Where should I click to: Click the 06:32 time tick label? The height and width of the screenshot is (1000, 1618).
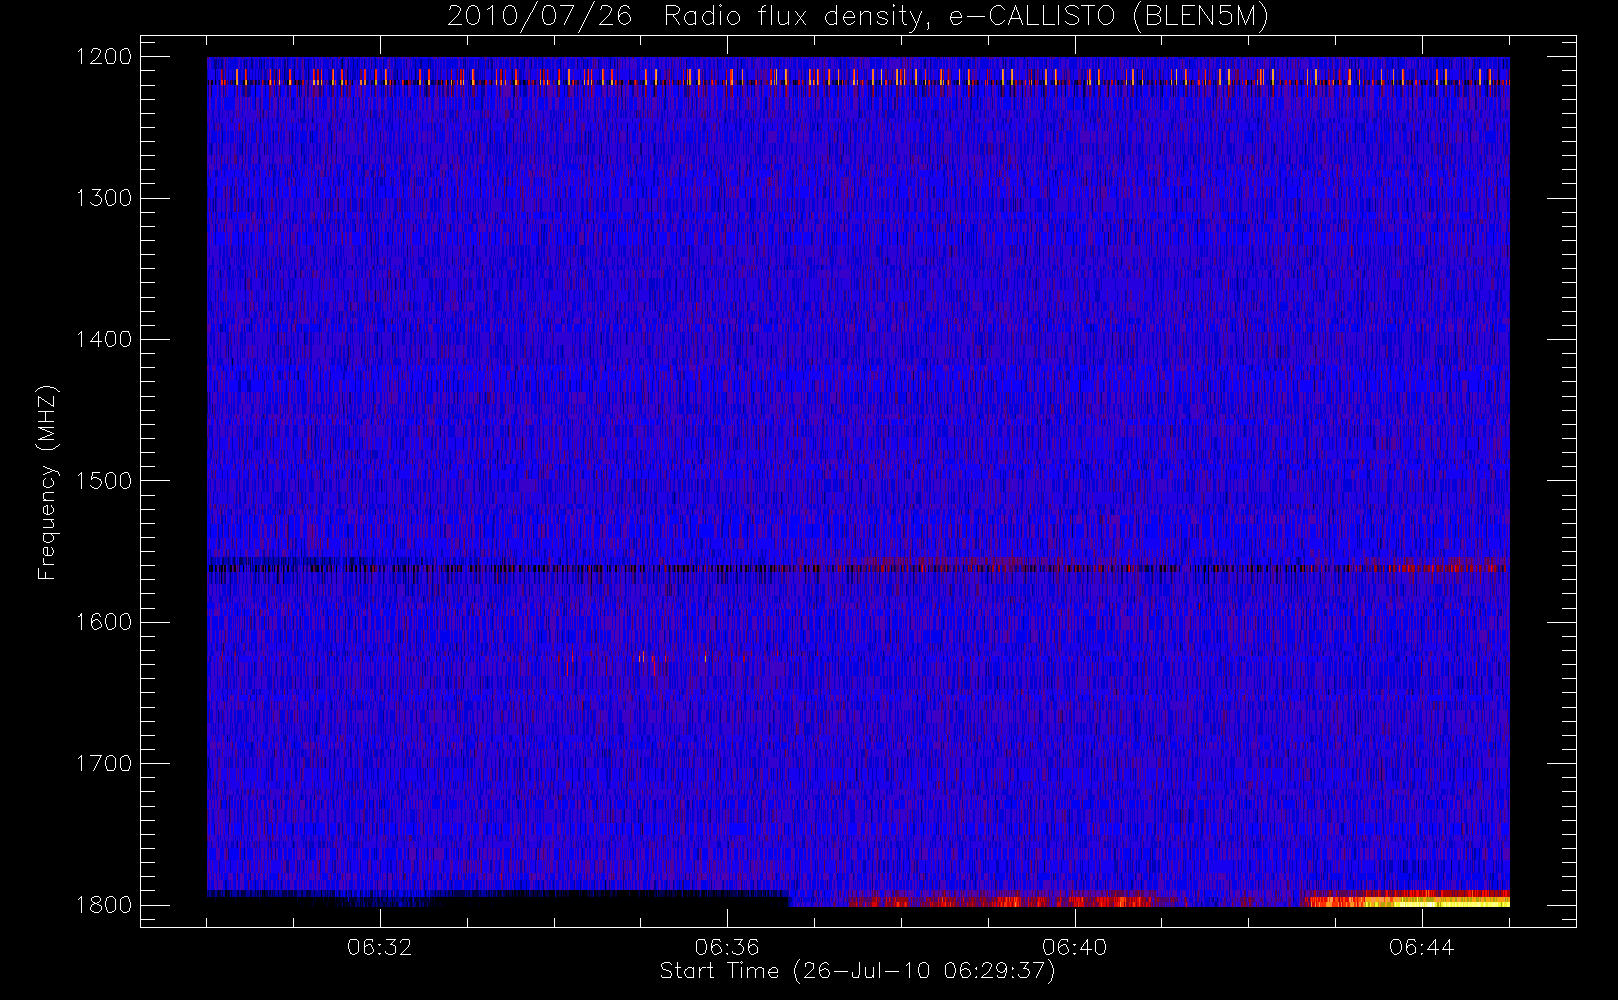tap(379, 947)
